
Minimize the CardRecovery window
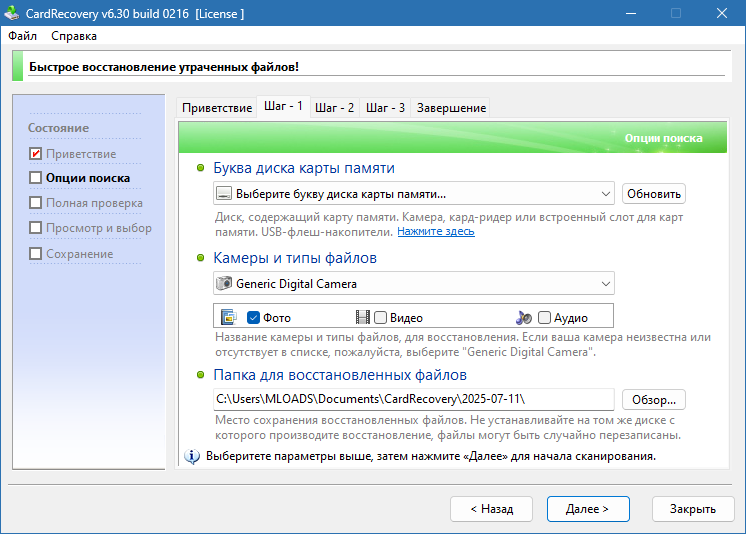click(631, 13)
